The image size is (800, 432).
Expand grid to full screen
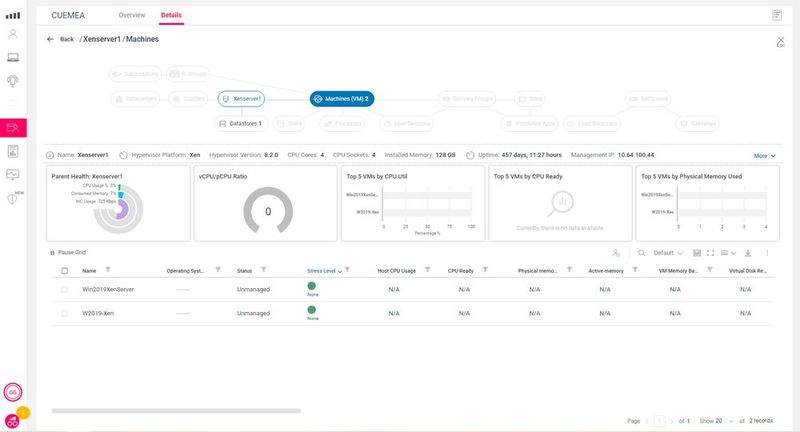tap(710, 253)
